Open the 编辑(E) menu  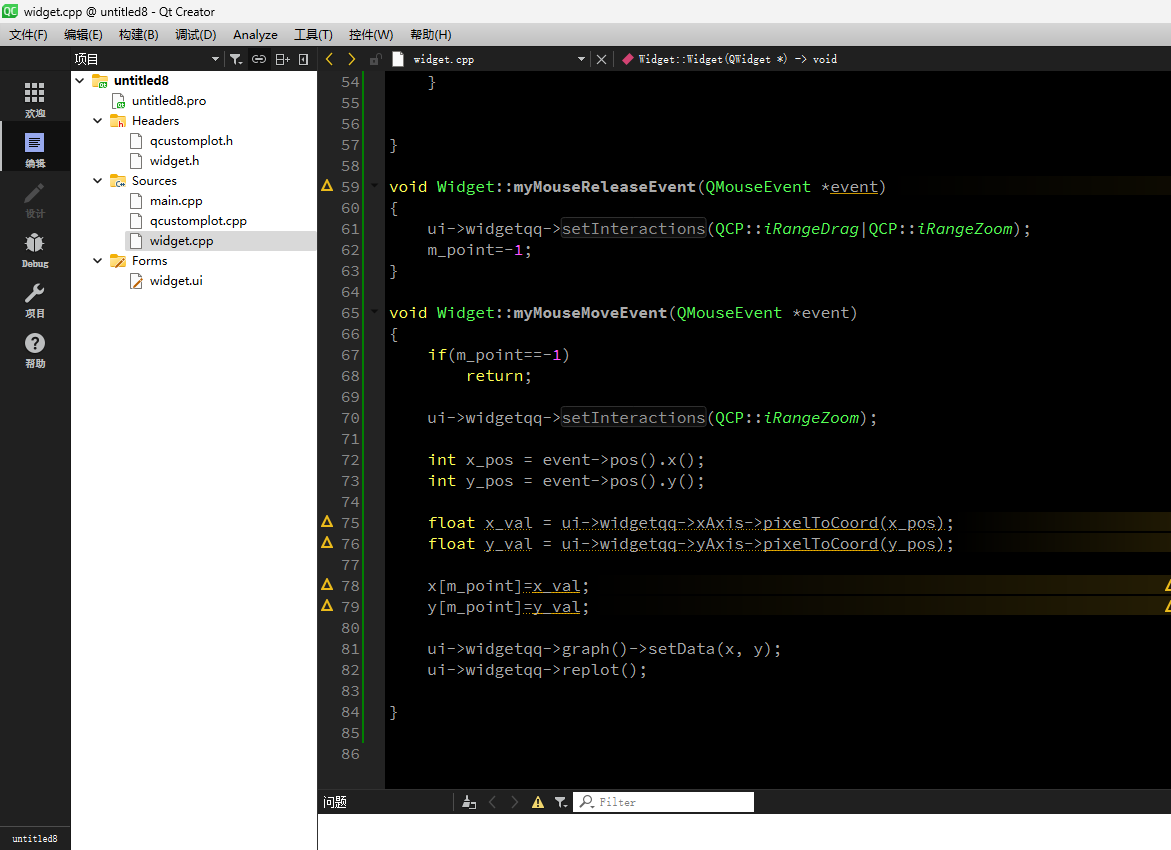point(83,34)
